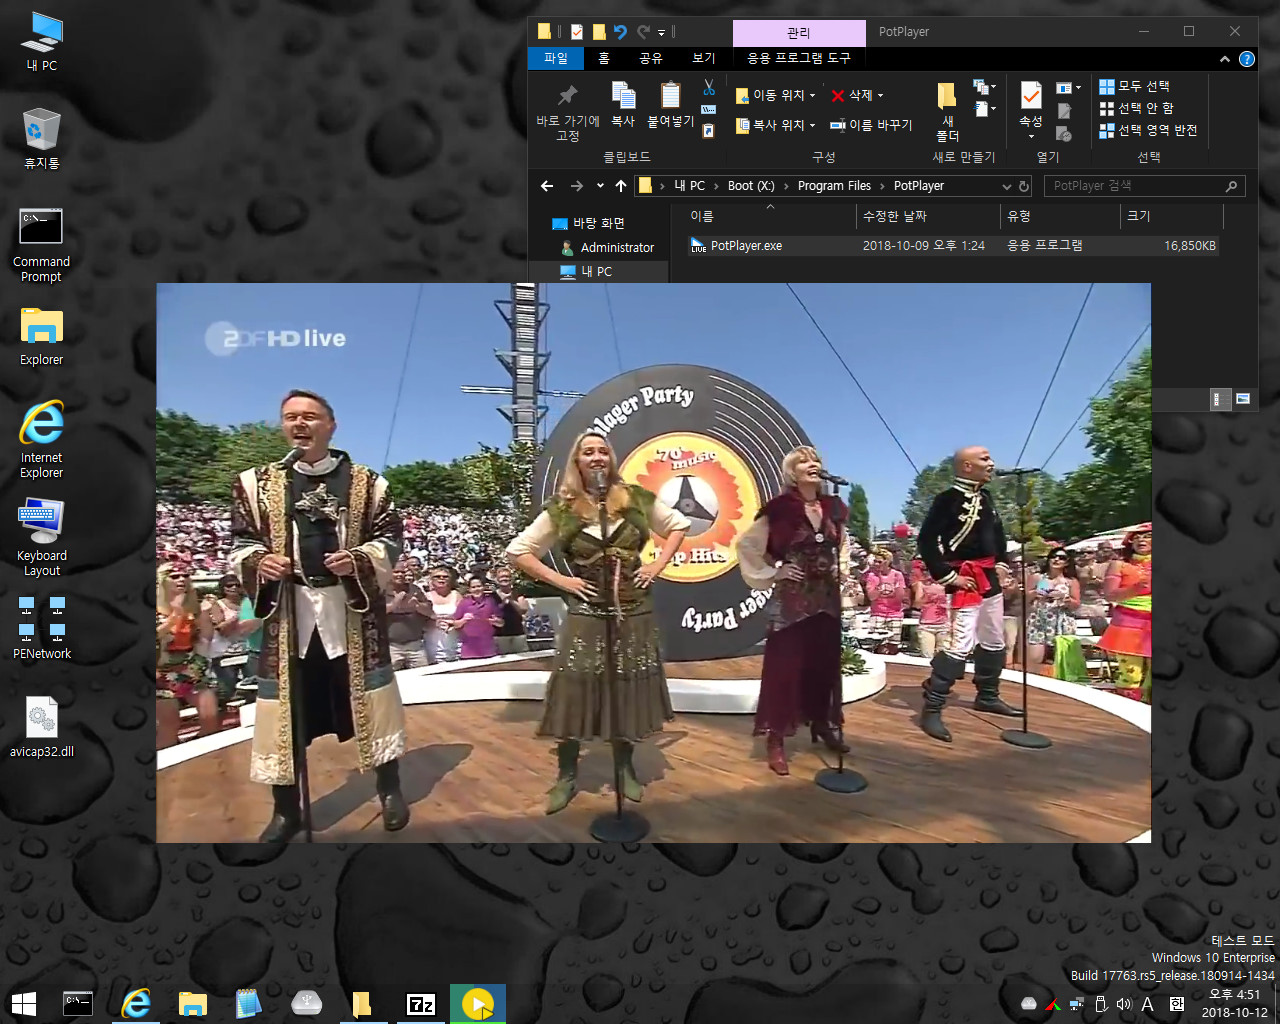1280x1024 pixels.
Task: Click the volume speaker tray icon
Action: (x=1124, y=1004)
